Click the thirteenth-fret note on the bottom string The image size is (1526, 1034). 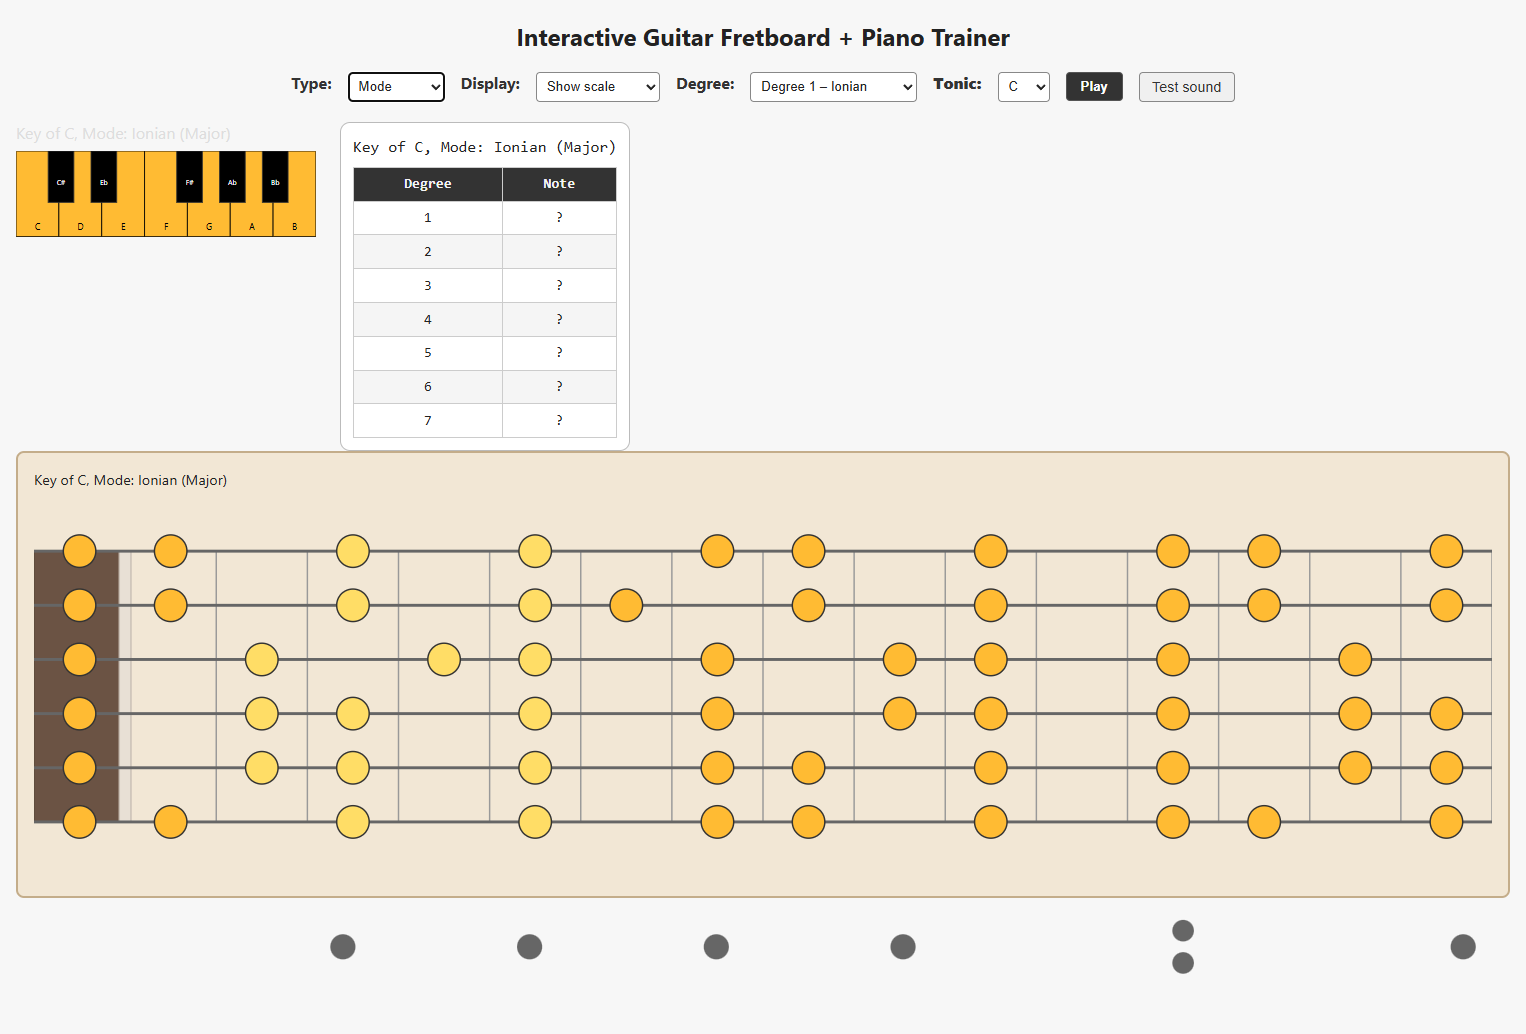click(1264, 822)
